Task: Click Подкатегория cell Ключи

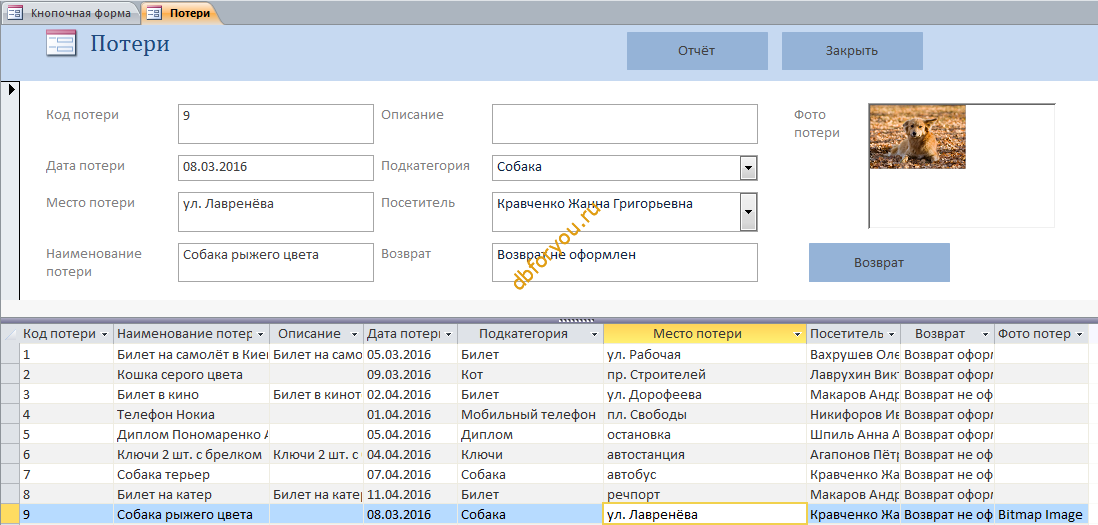Action: (530, 454)
